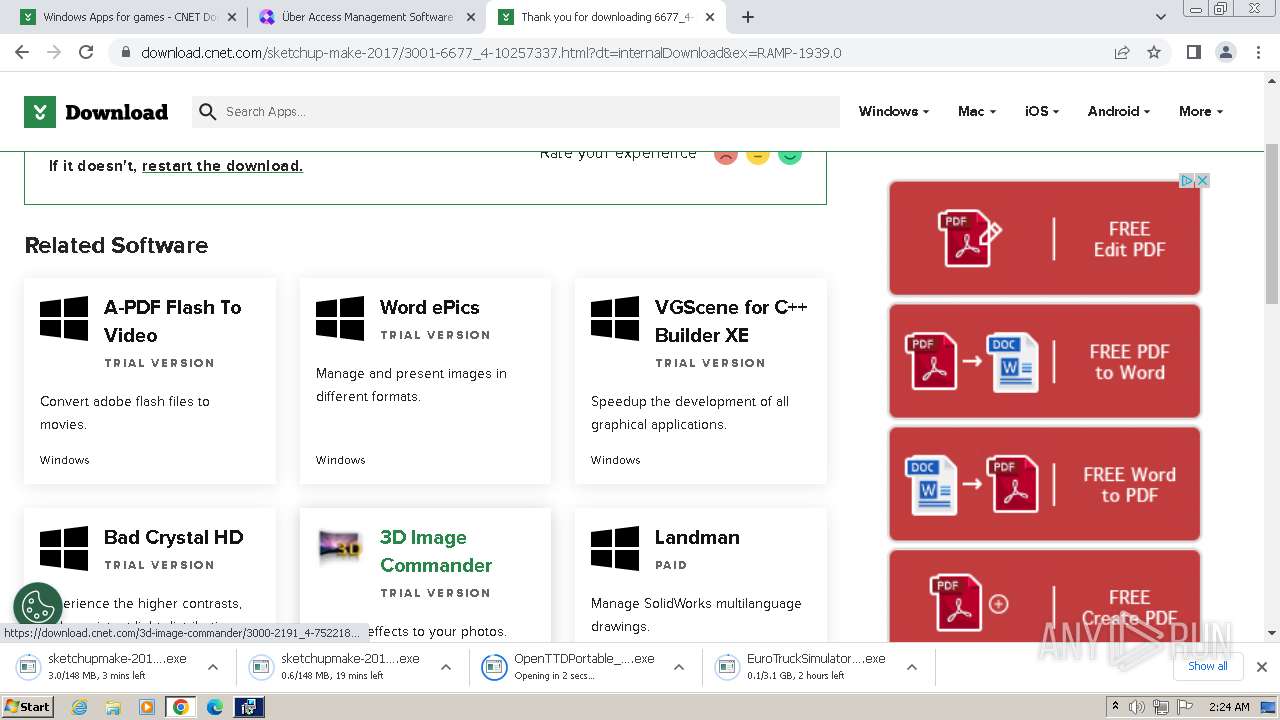
Task: Open VGScene for C++ Builder XE link
Action: 731,321
